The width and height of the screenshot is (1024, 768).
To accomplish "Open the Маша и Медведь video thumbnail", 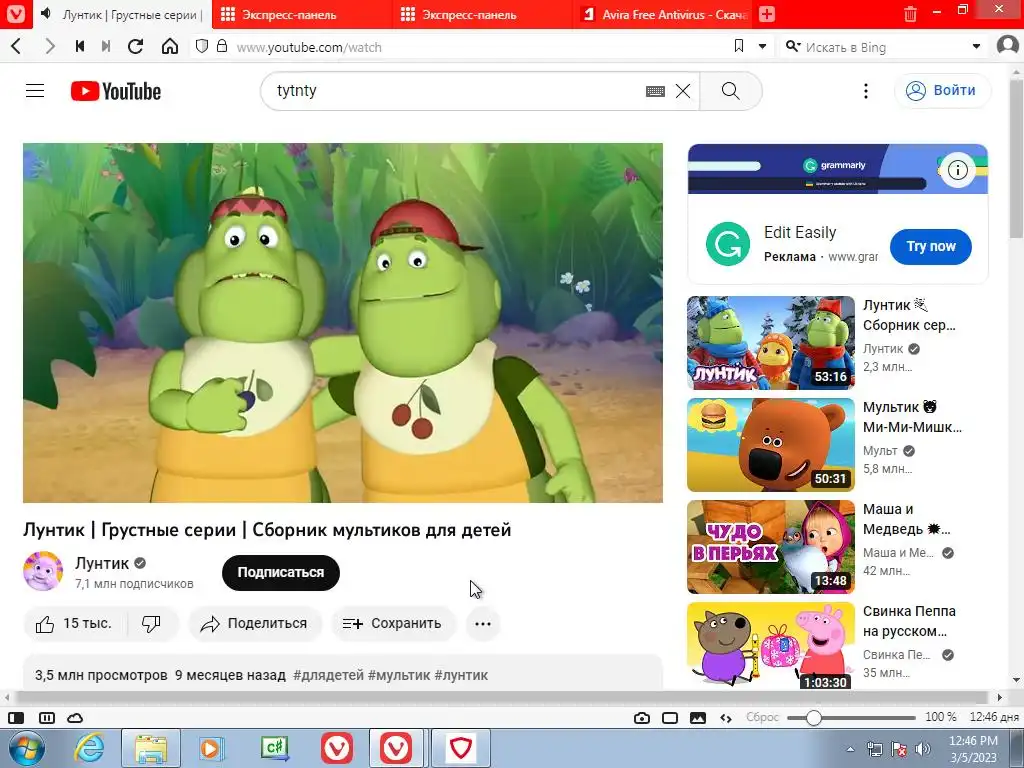I will 771,547.
